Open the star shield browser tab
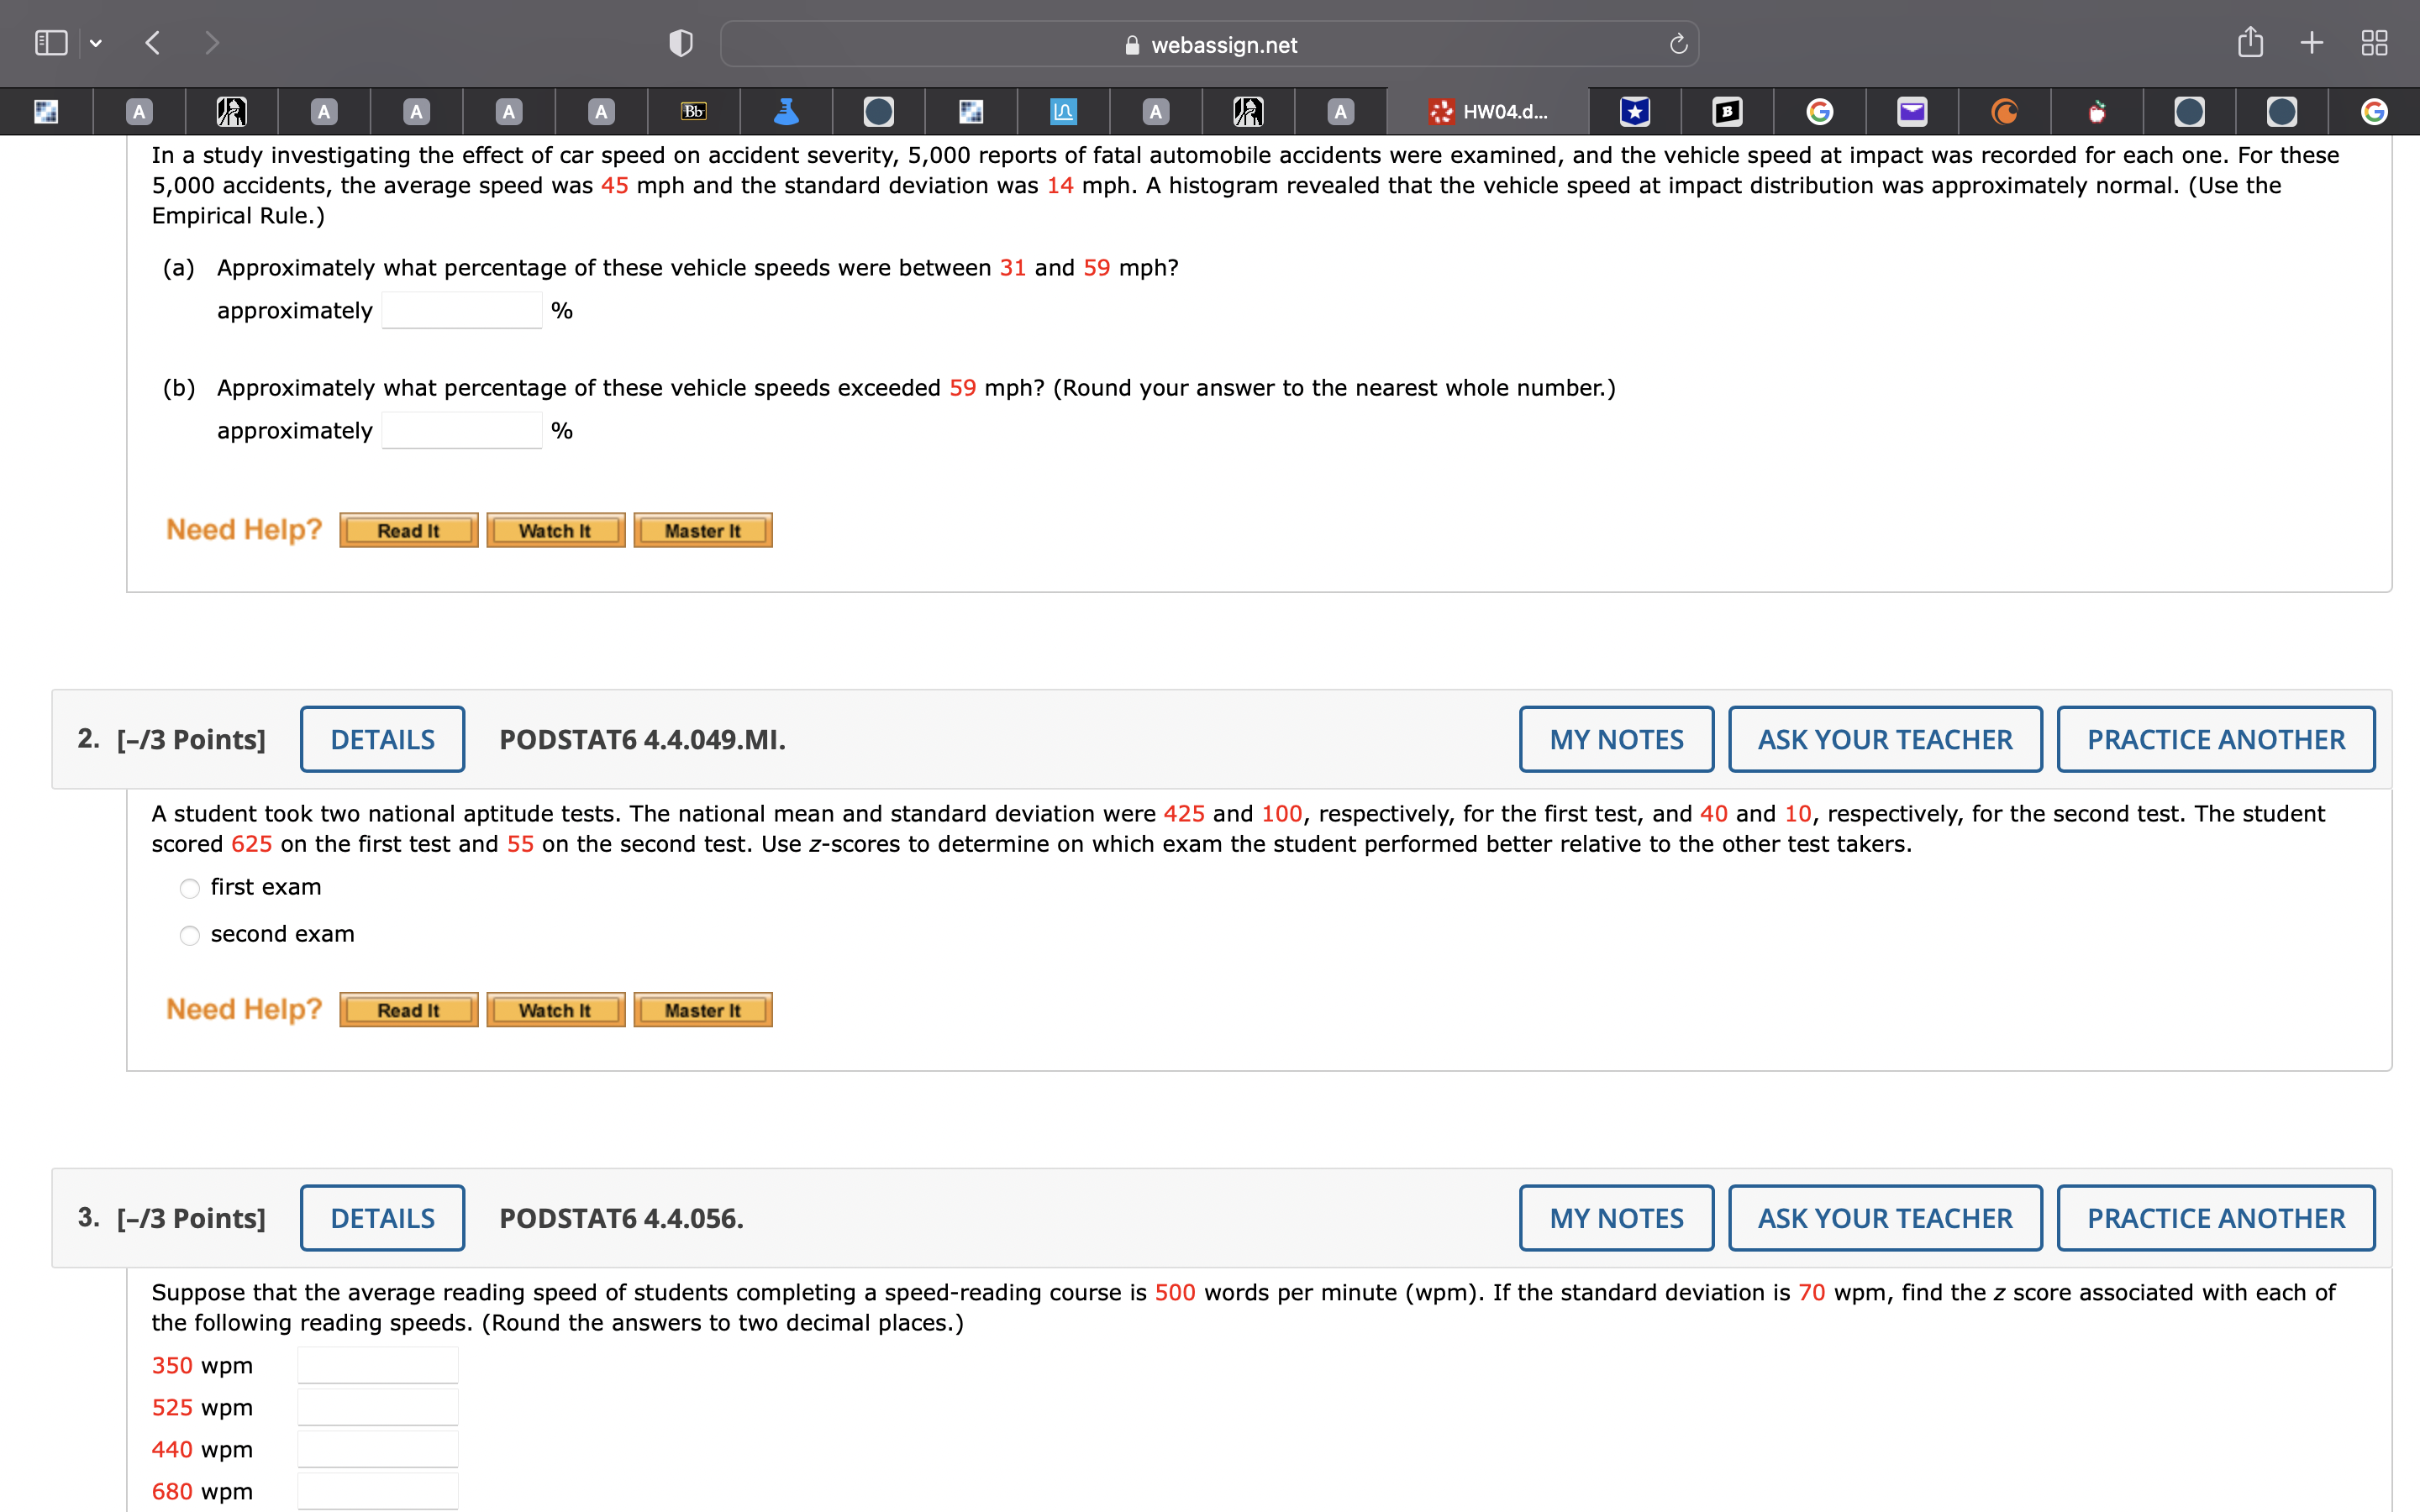Viewport: 2420px width, 1512px height. point(1633,111)
